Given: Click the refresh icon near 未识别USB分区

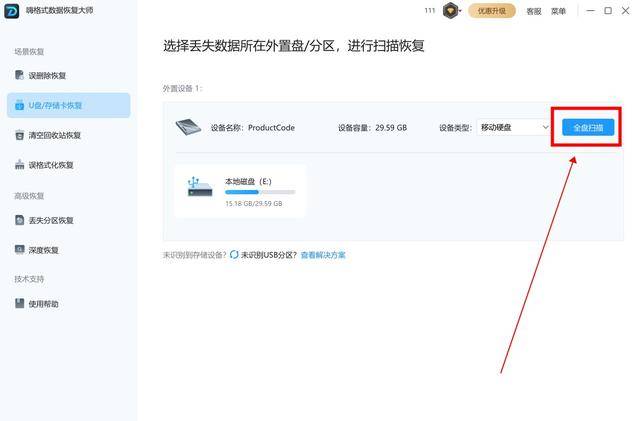Looking at the screenshot, I should (234, 255).
